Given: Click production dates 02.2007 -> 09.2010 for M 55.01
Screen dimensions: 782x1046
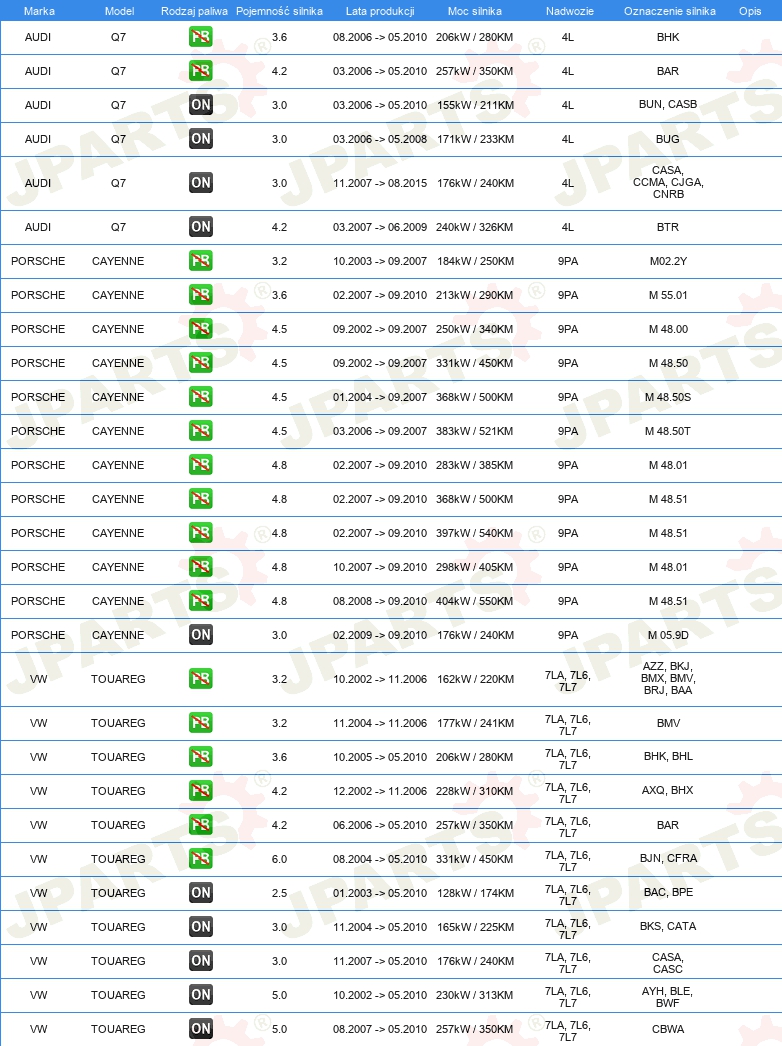Looking at the screenshot, I should pyautogui.click(x=380, y=296).
